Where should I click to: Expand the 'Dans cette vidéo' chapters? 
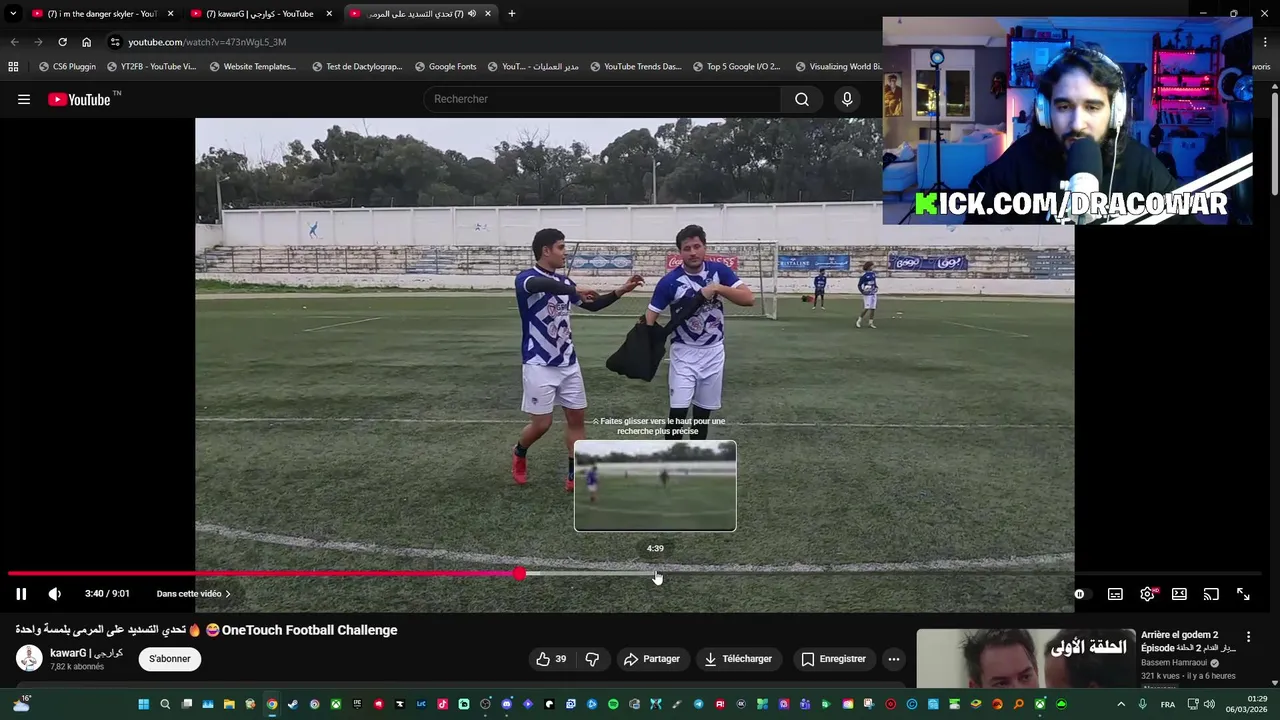[194, 594]
